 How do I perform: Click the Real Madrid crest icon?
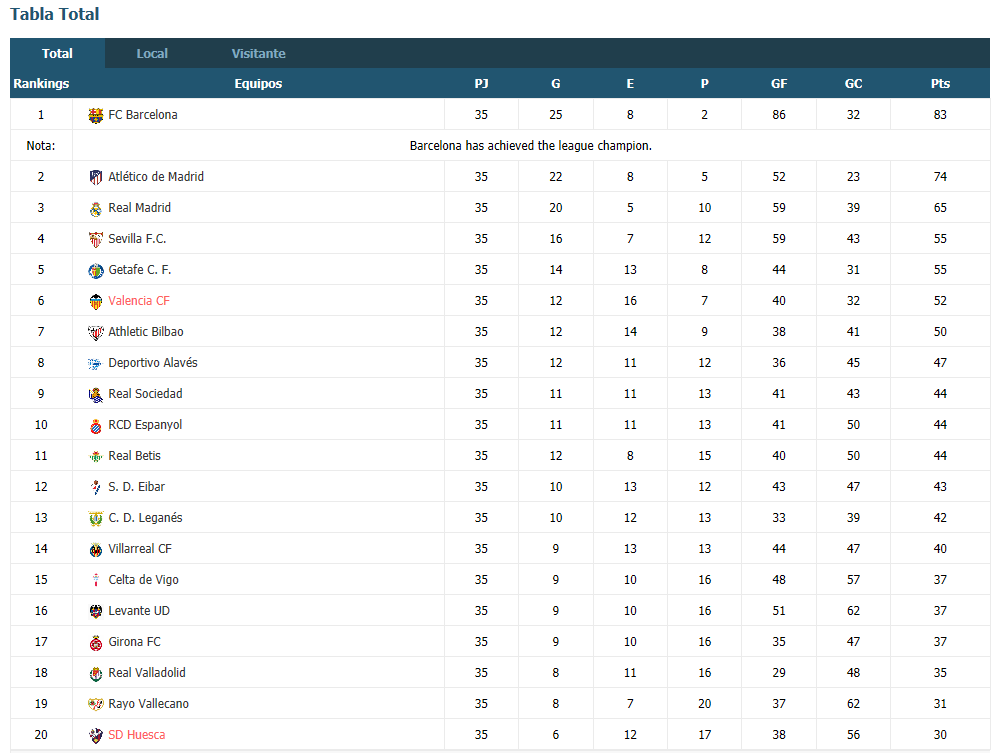95,209
